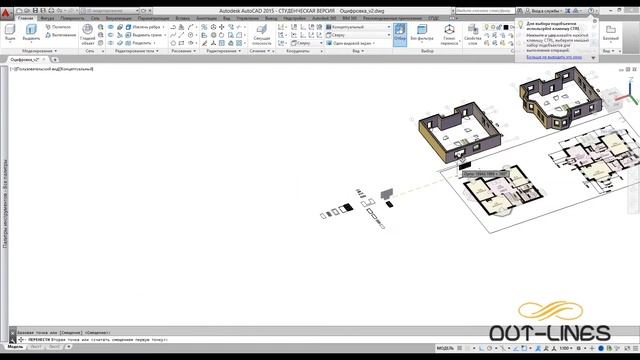Click the solid Subtract icon

[111, 35]
